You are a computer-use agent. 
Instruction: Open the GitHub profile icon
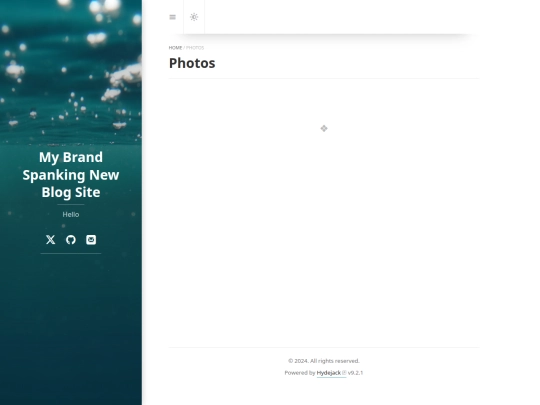coord(71,240)
